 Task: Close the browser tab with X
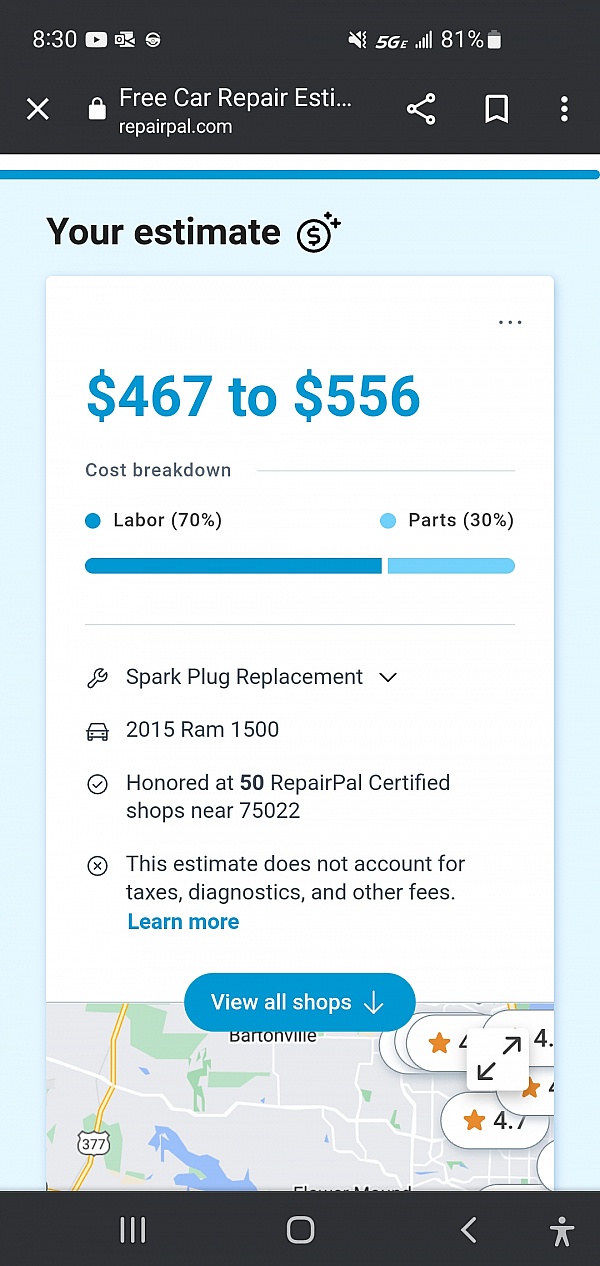tap(38, 109)
